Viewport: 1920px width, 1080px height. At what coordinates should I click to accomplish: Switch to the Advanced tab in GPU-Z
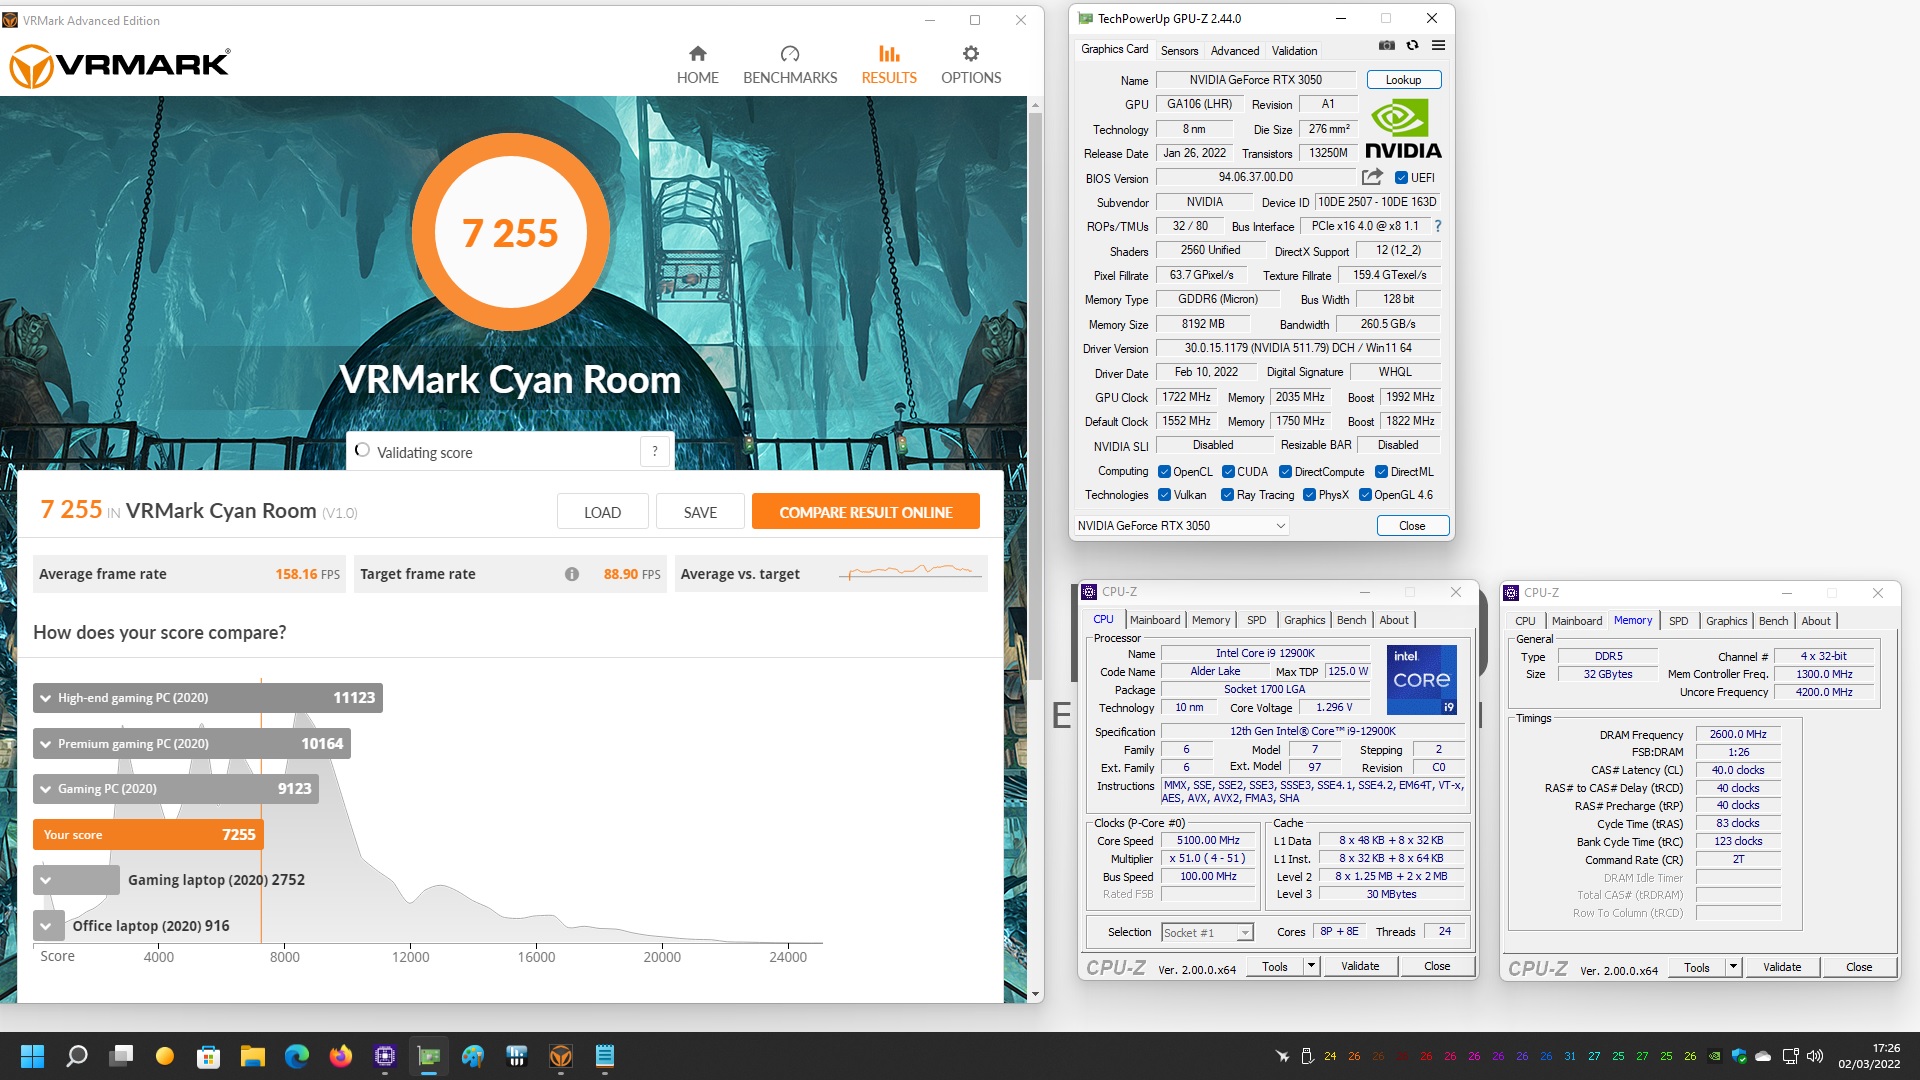[1235, 51]
